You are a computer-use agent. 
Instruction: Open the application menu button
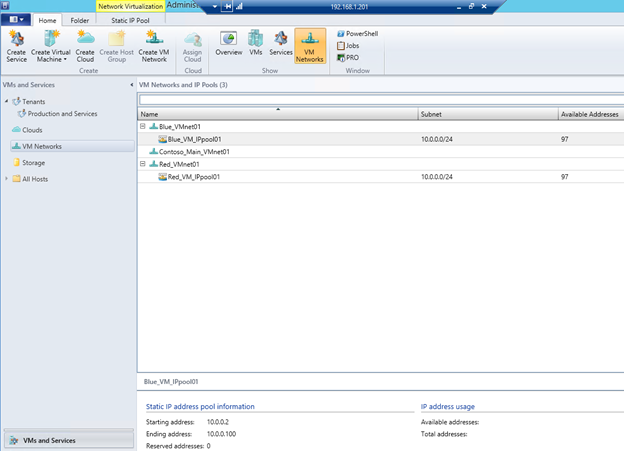[x=16, y=20]
